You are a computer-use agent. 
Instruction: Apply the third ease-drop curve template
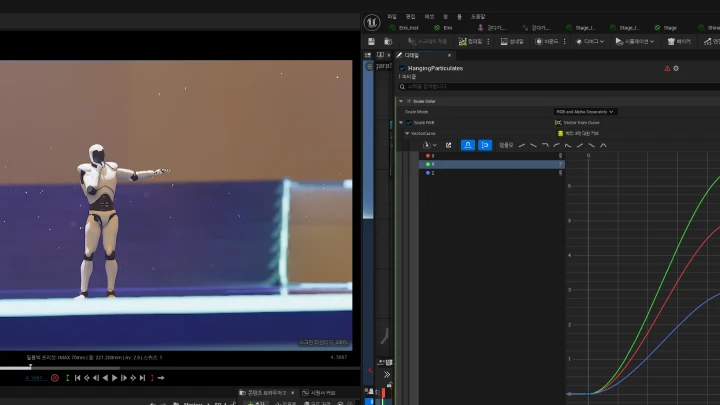click(545, 145)
